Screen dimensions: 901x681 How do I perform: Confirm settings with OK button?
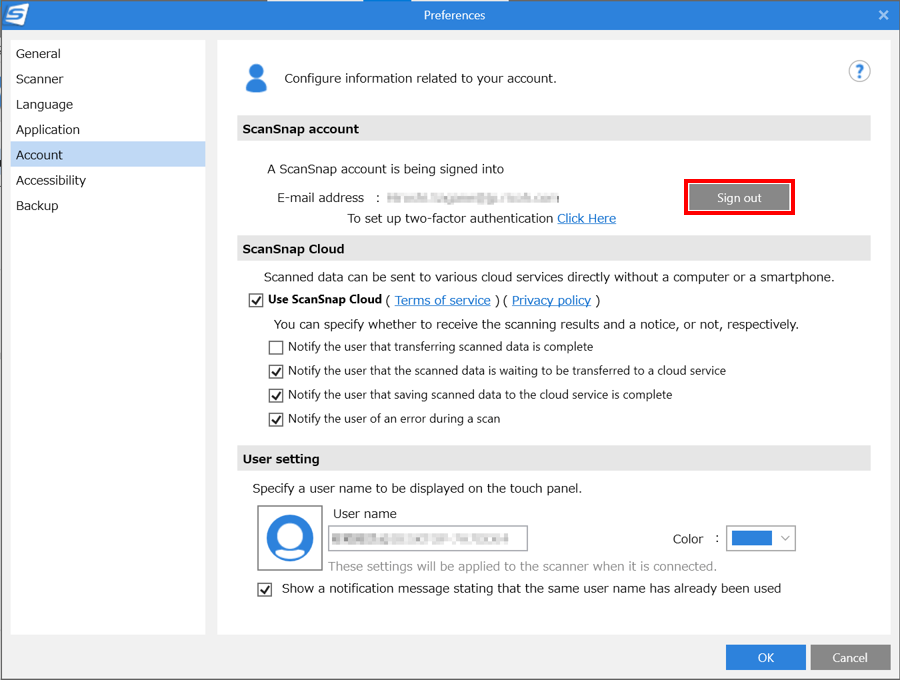coord(765,657)
